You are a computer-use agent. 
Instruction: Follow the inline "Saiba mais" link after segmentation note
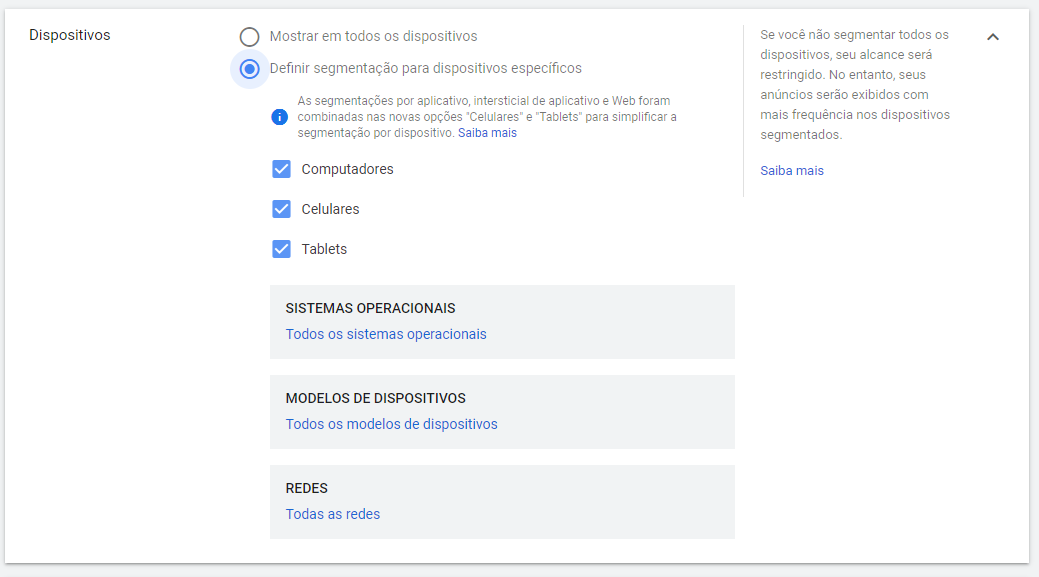(x=487, y=133)
